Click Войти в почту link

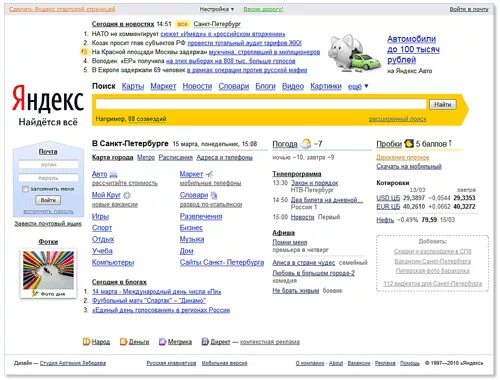(469, 9)
